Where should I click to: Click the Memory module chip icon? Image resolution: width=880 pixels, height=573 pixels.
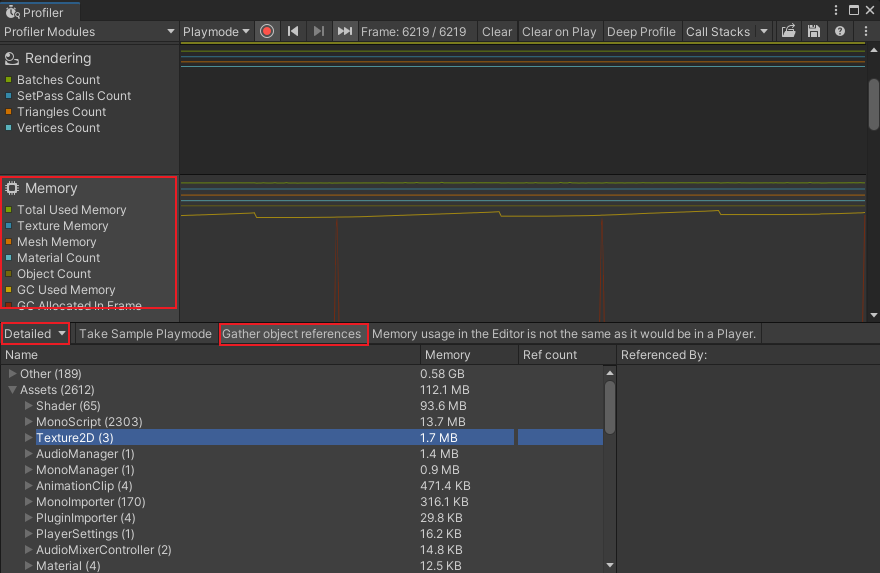pyautogui.click(x=12, y=188)
